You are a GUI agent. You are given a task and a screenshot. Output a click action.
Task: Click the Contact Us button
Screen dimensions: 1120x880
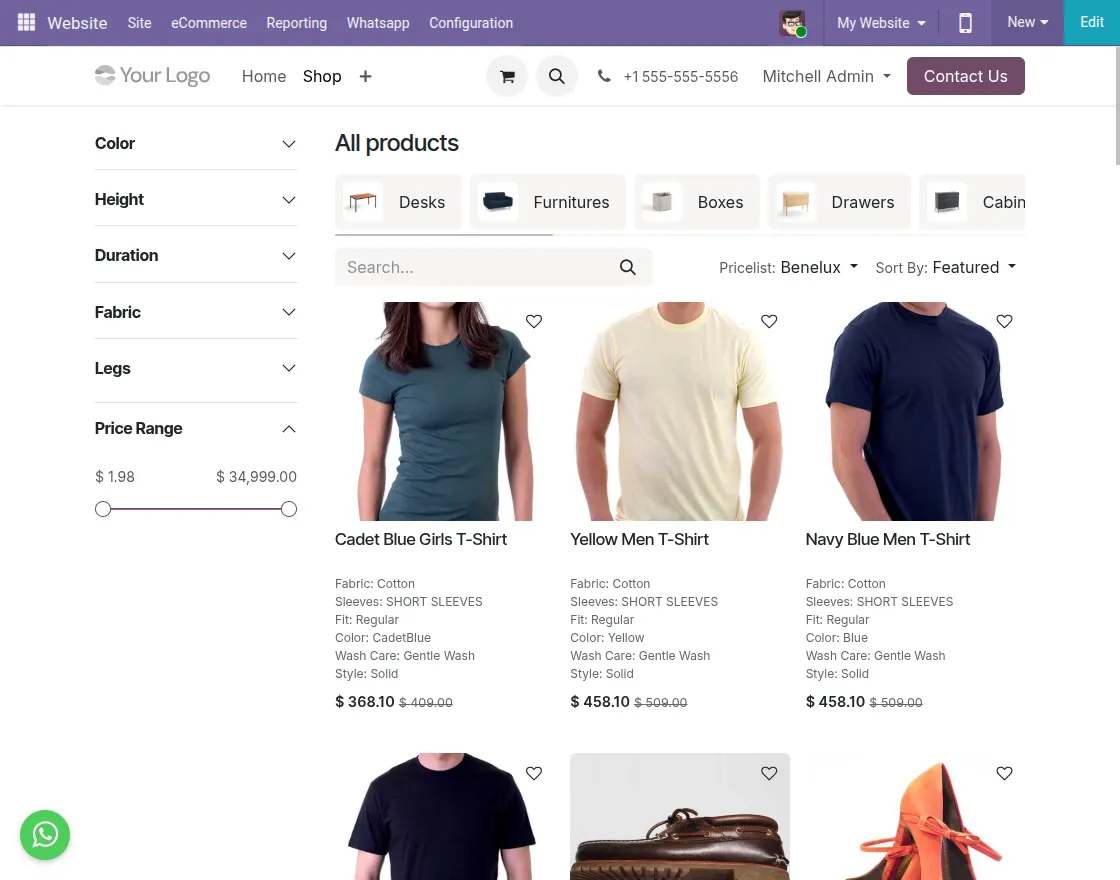tap(965, 76)
